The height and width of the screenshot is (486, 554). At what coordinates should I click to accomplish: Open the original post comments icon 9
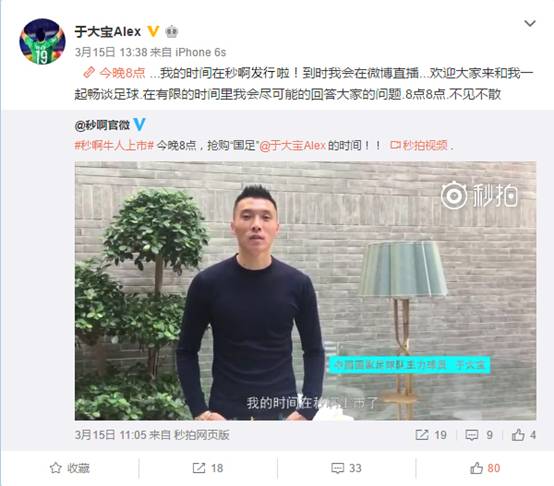(x=479, y=435)
